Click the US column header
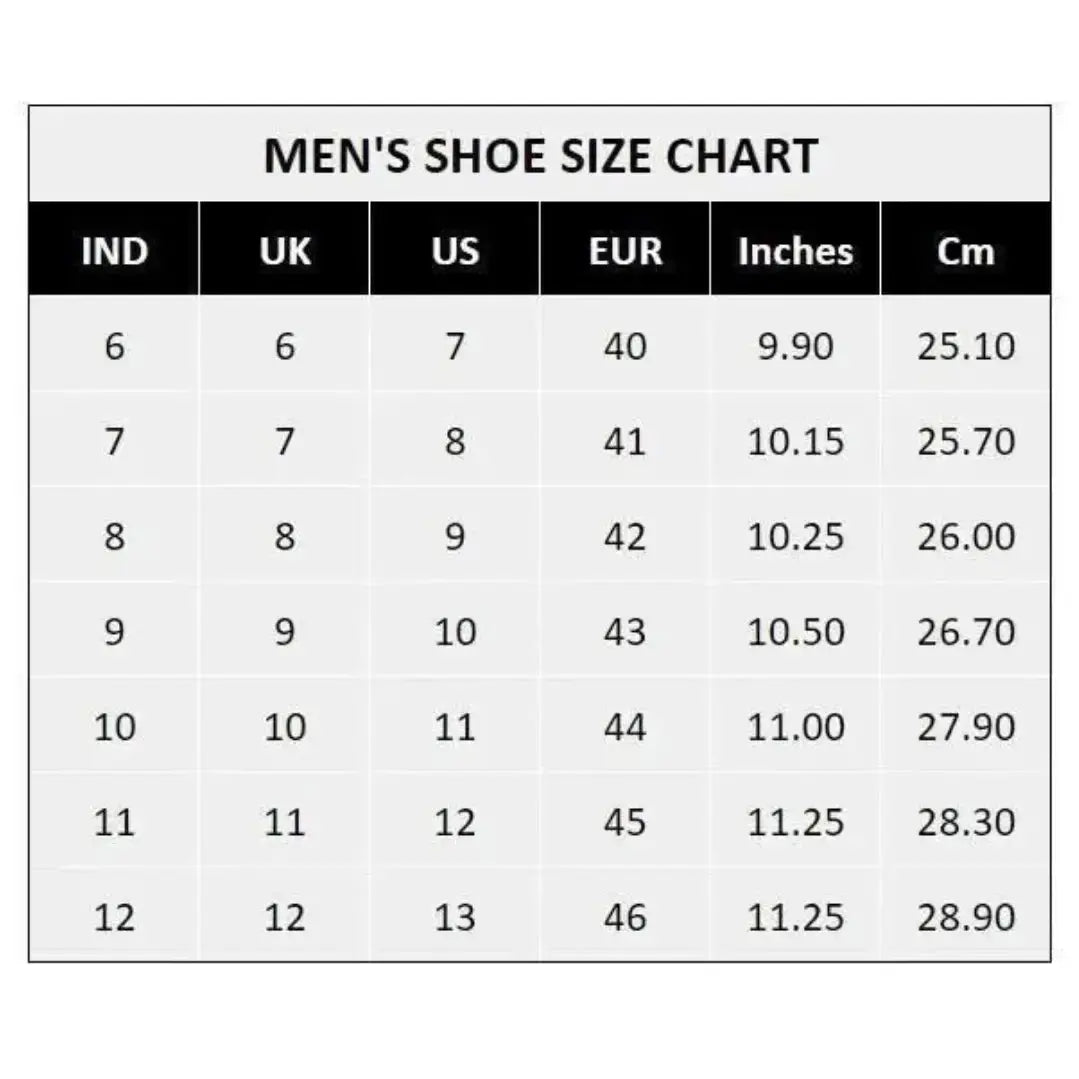1079x1079 pixels. [455, 251]
